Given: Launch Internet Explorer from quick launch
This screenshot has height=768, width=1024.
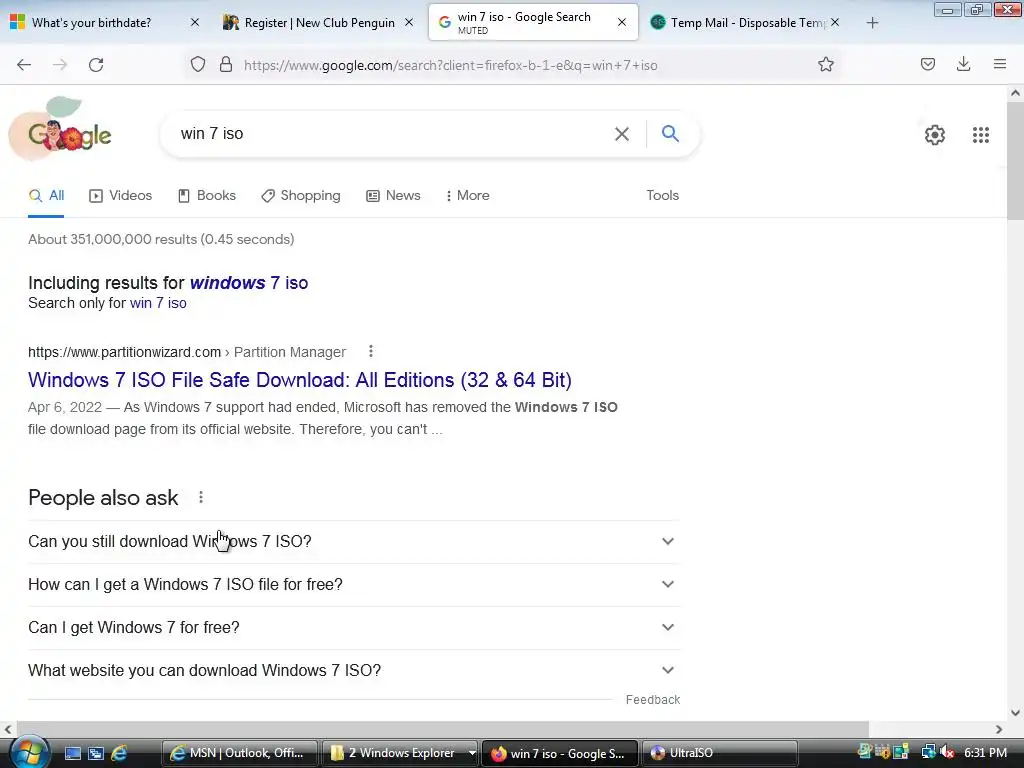Looking at the screenshot, I should click(x=119, y=753).
